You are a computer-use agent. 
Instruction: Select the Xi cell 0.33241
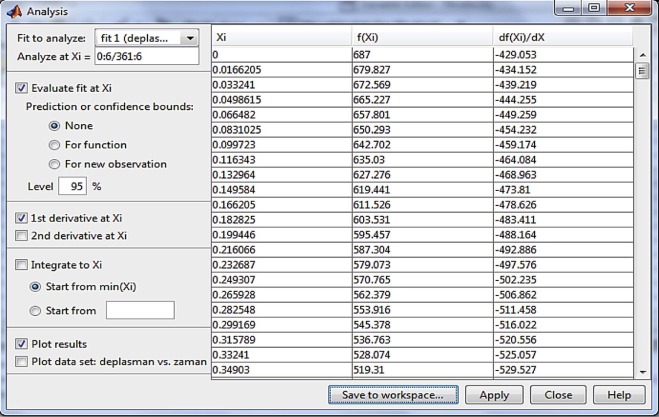coord(282,355)
